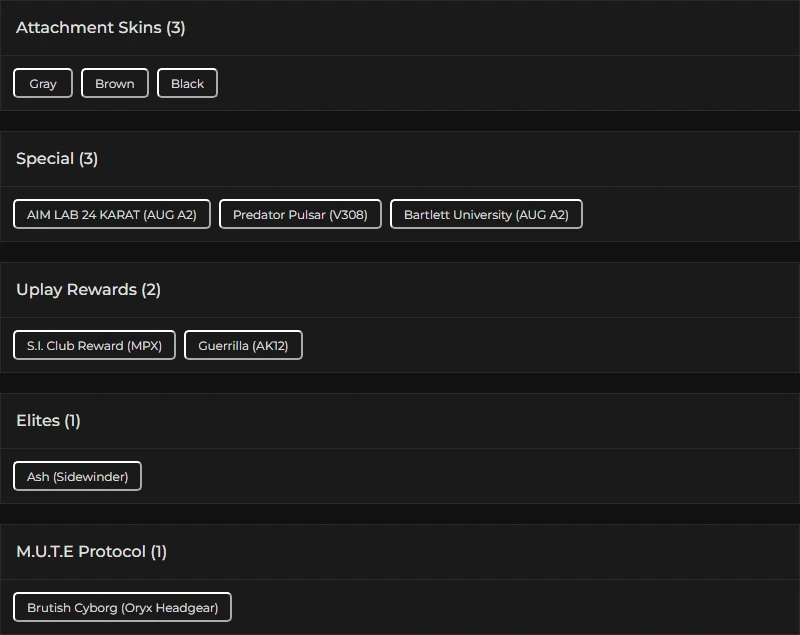This screenshot has height=635, width=800.
Task: Click the (1) count beside M.U.T.E Protocol
Action: [158, 552]
